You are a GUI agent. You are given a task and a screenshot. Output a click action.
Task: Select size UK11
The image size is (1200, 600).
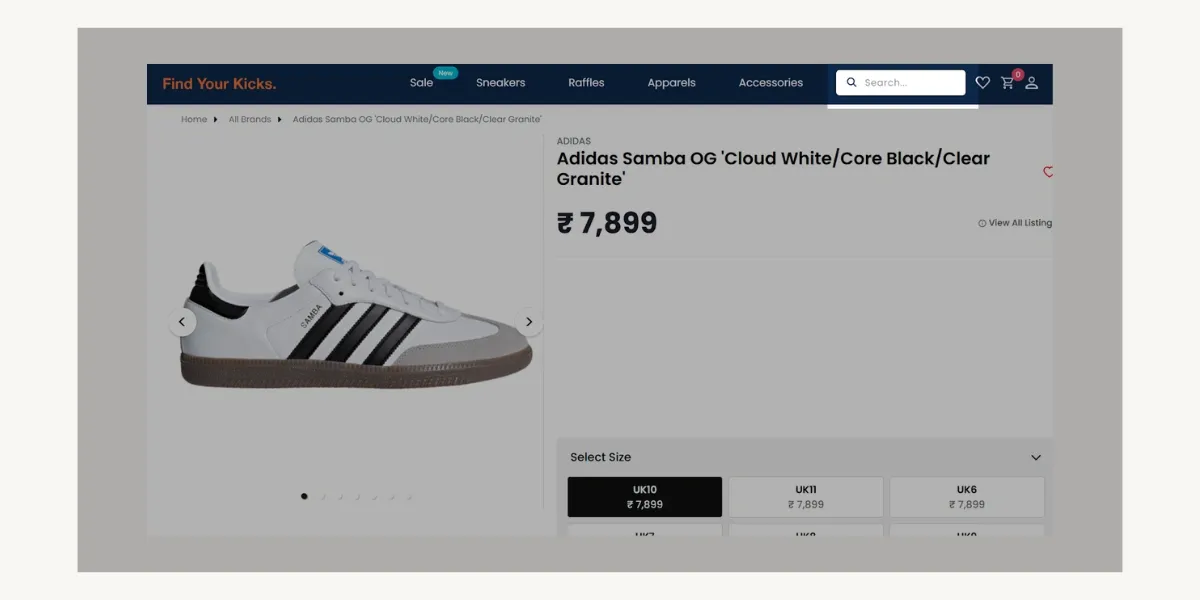pyautogui.click(x=806, y=496)
